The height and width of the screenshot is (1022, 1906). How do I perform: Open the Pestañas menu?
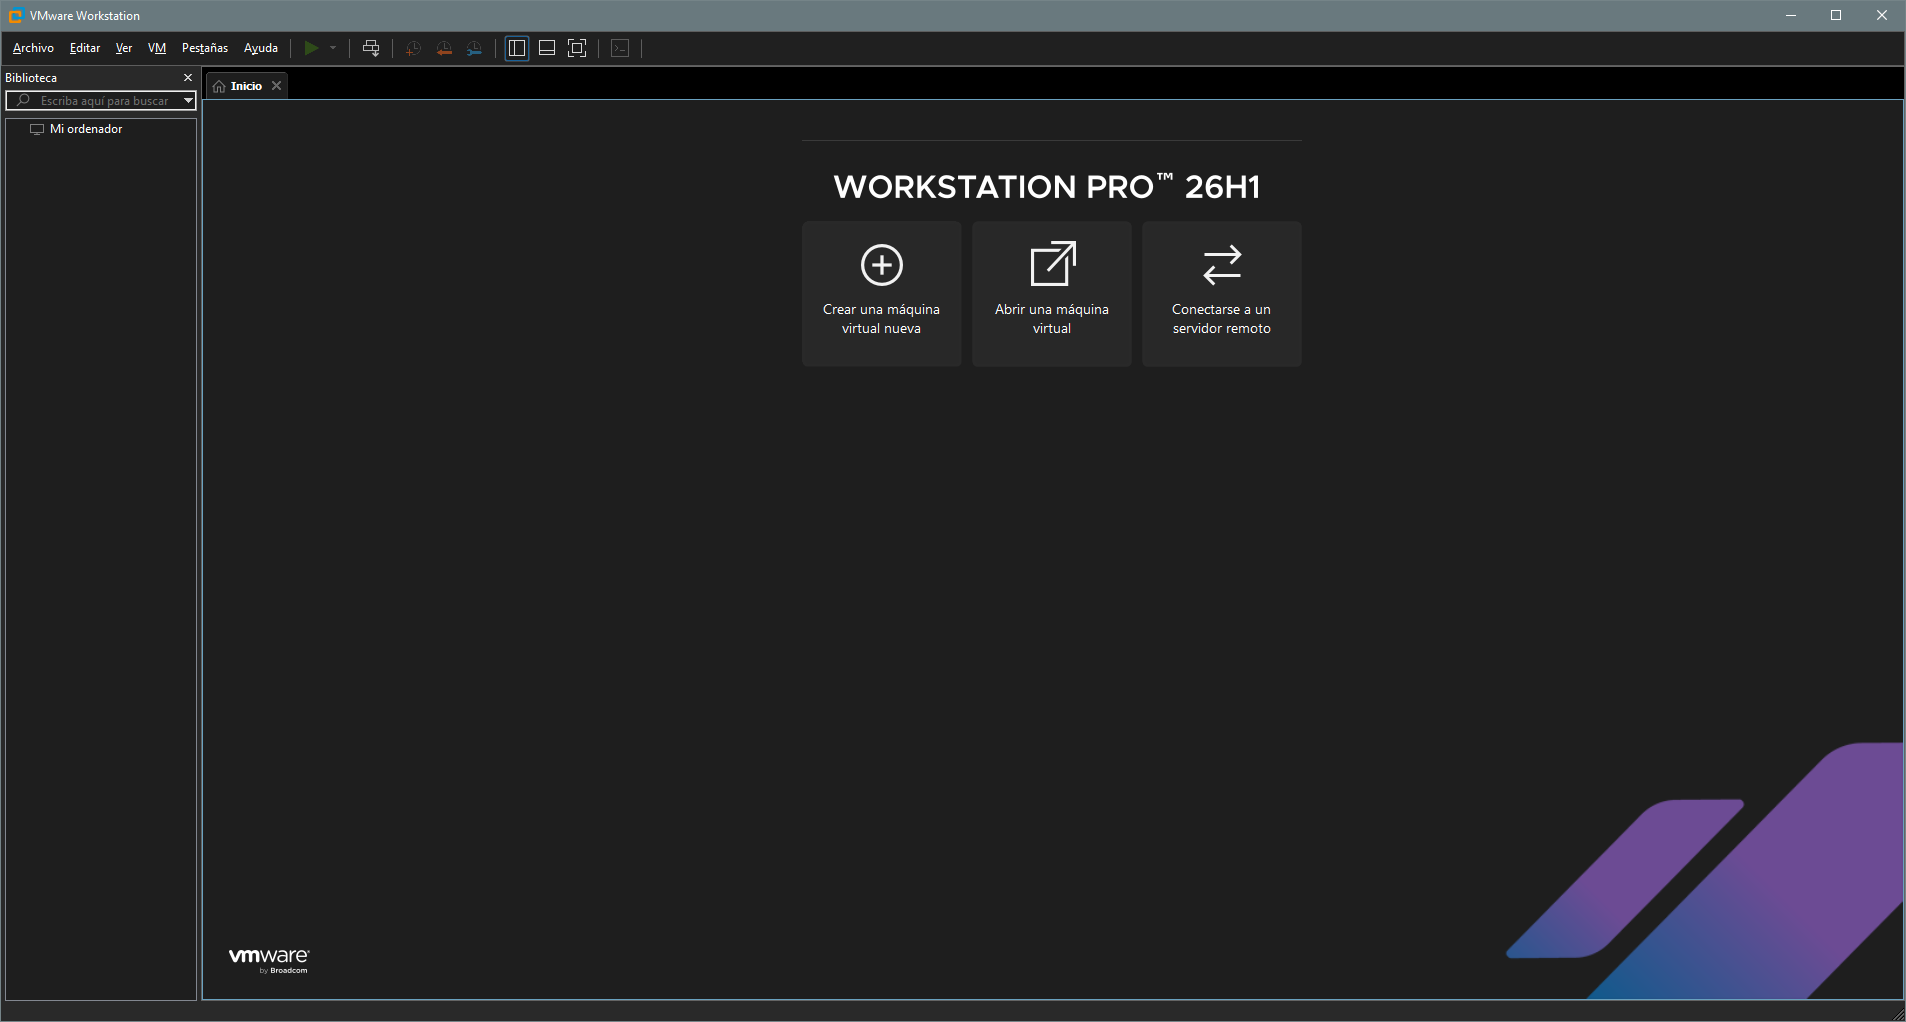tap(205, 48)
